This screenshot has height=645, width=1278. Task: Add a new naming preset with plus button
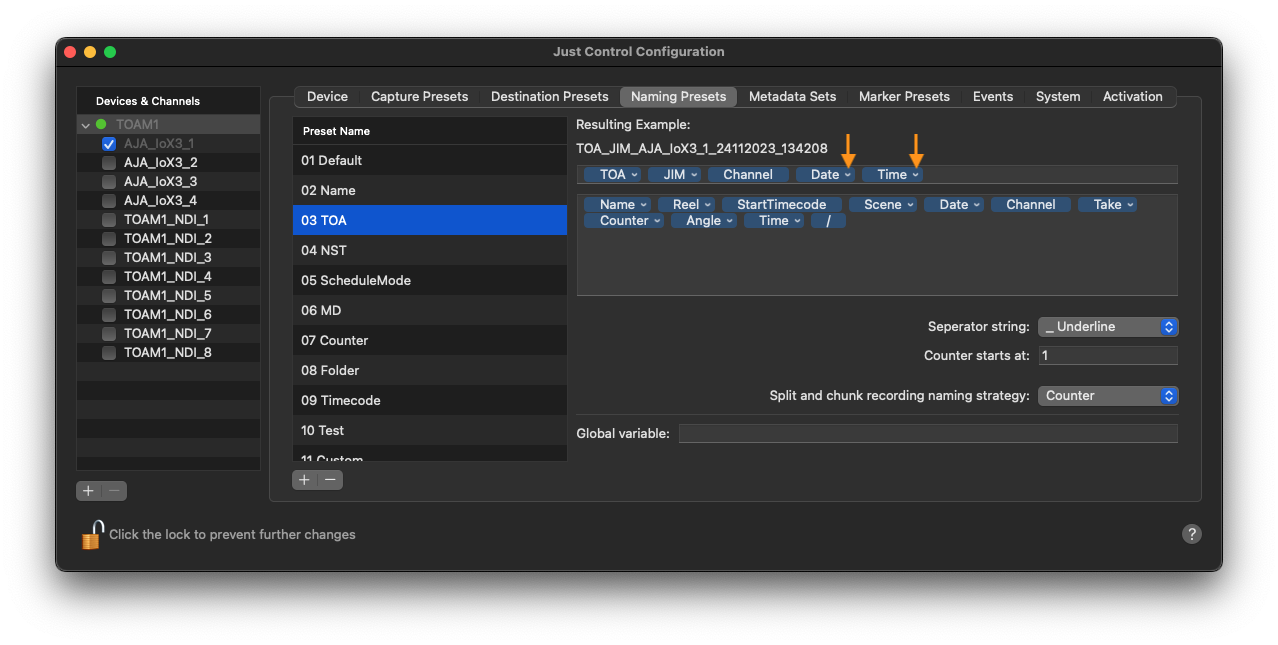point(305,480)
